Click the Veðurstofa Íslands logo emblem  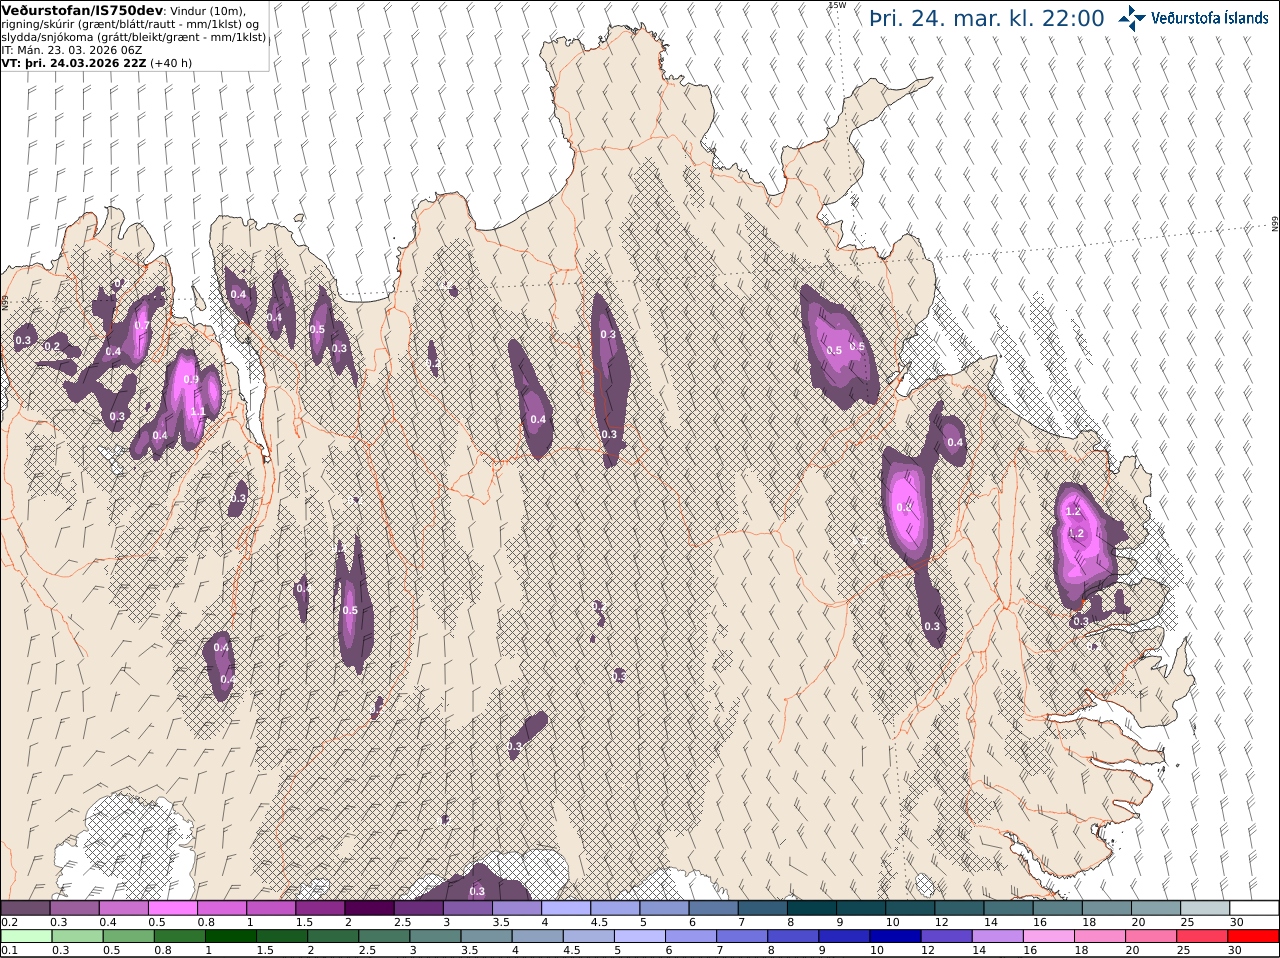tap(1132, 17)
